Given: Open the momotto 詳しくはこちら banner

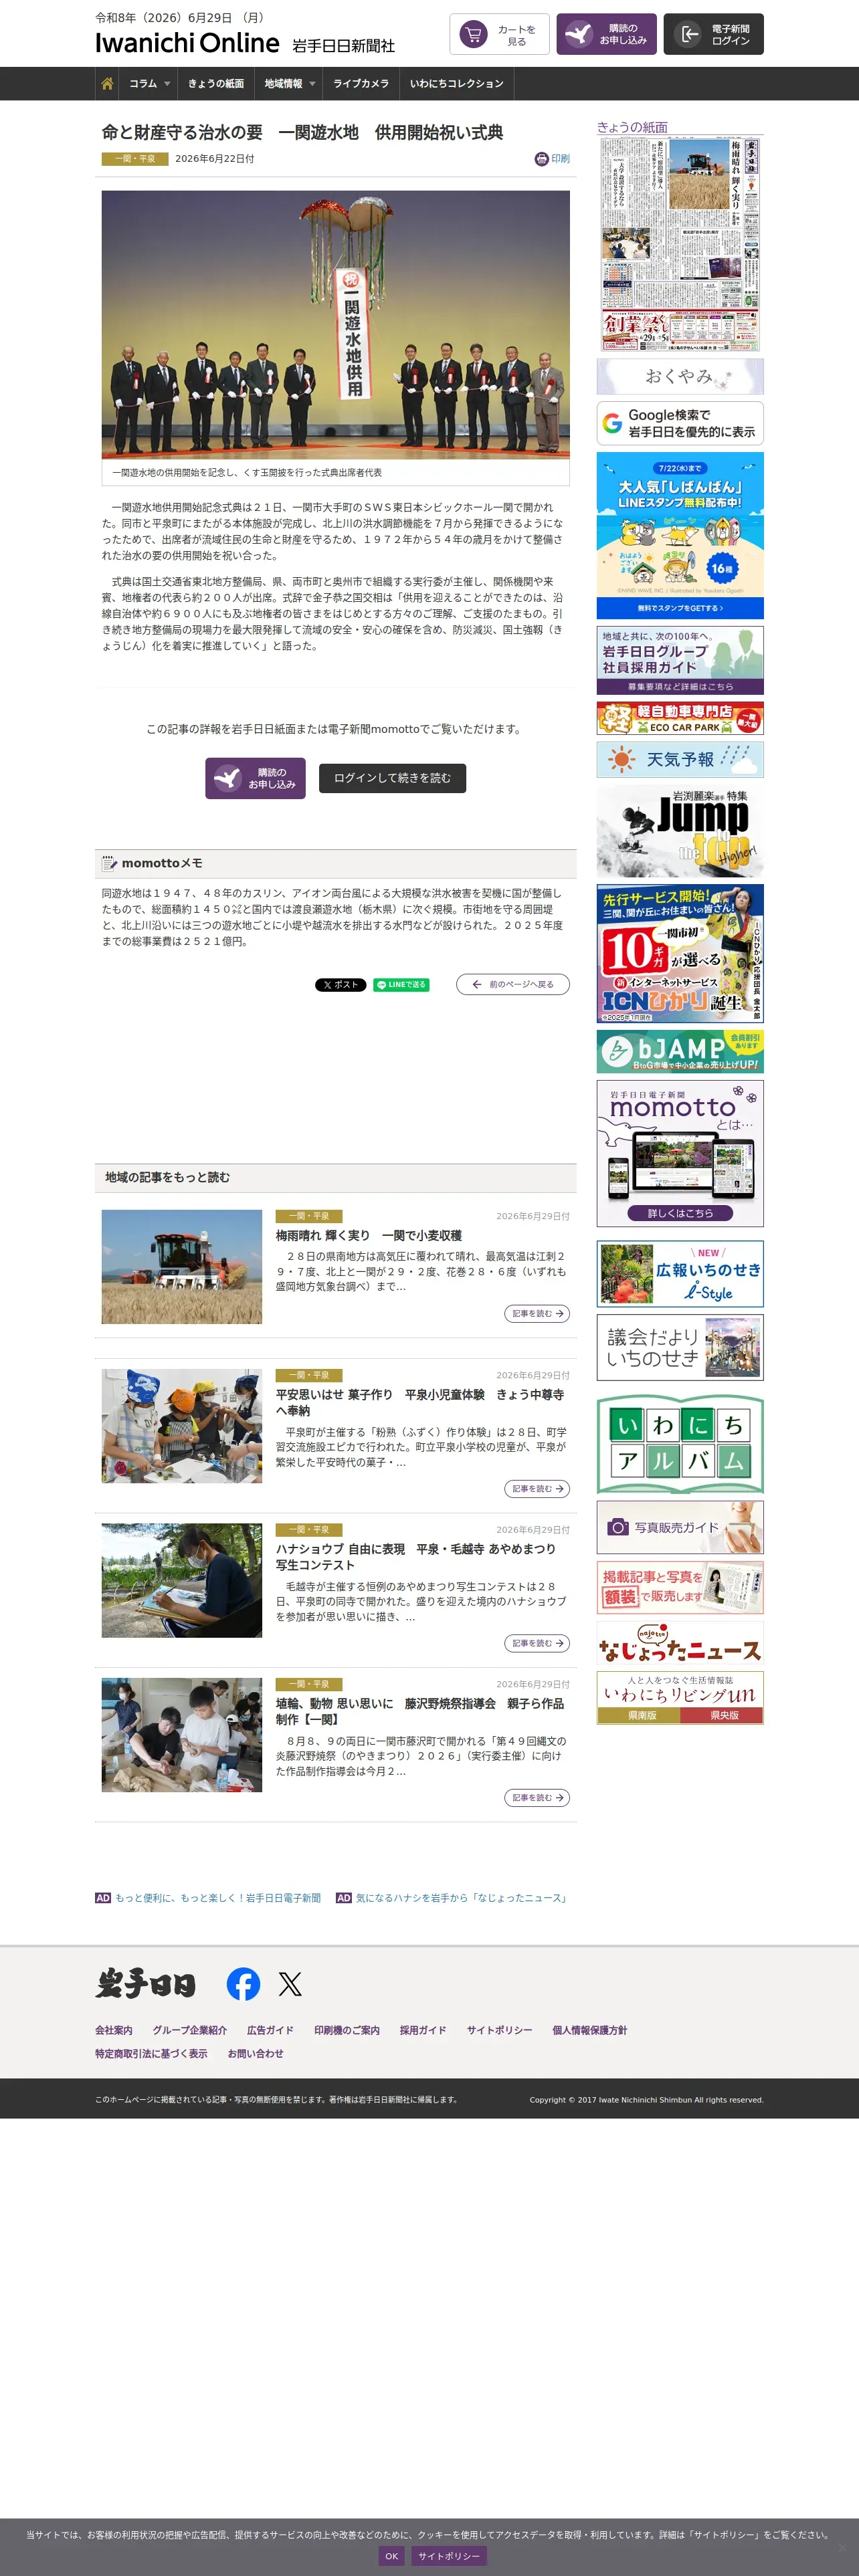Looking at the screenshot, I should [680, 1153].
